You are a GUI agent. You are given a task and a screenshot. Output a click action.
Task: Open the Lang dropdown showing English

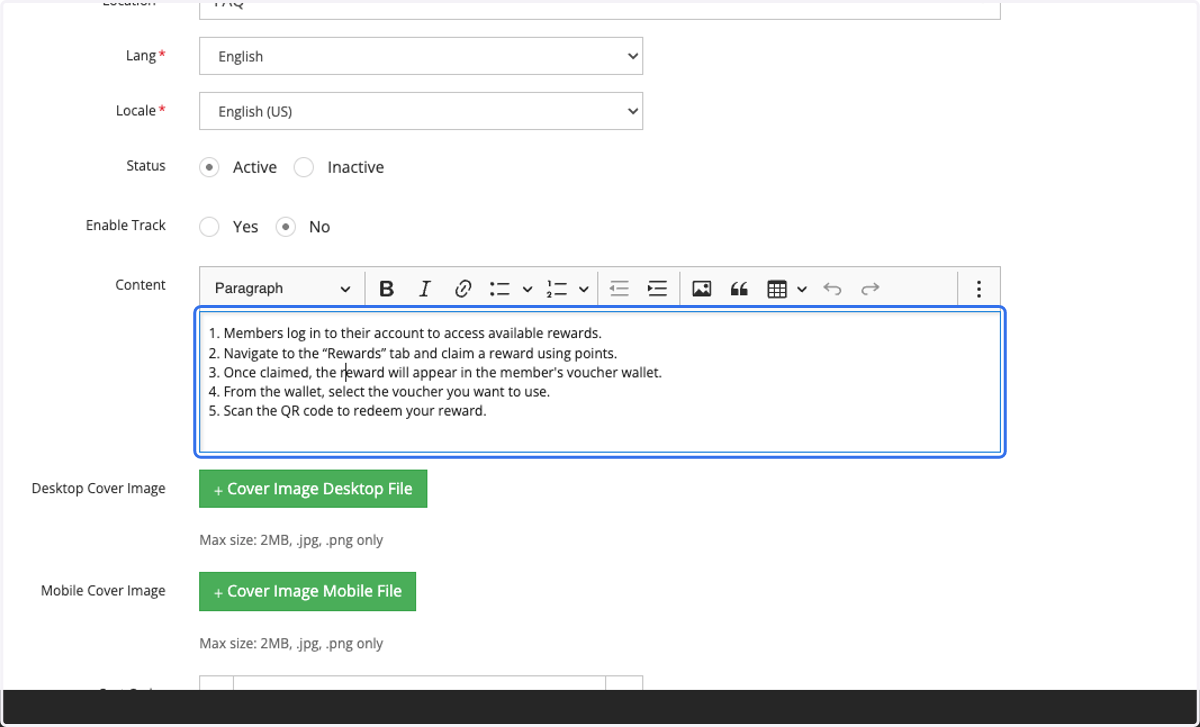tap(421, 56)
